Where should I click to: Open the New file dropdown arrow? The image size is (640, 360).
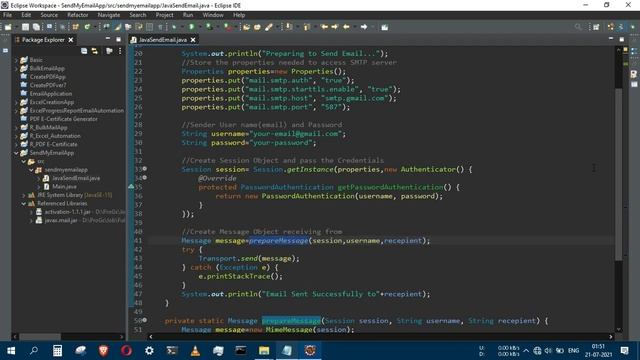pos(16,27)
